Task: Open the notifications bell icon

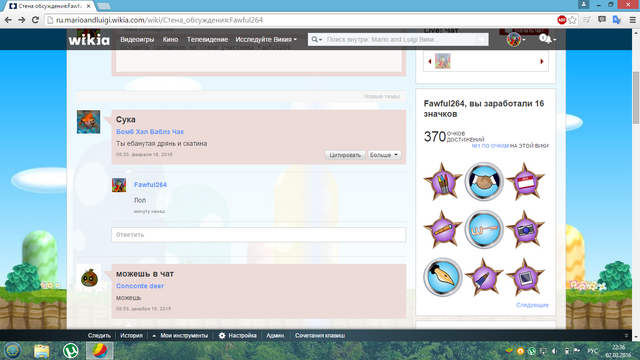Action: [546, 39]
